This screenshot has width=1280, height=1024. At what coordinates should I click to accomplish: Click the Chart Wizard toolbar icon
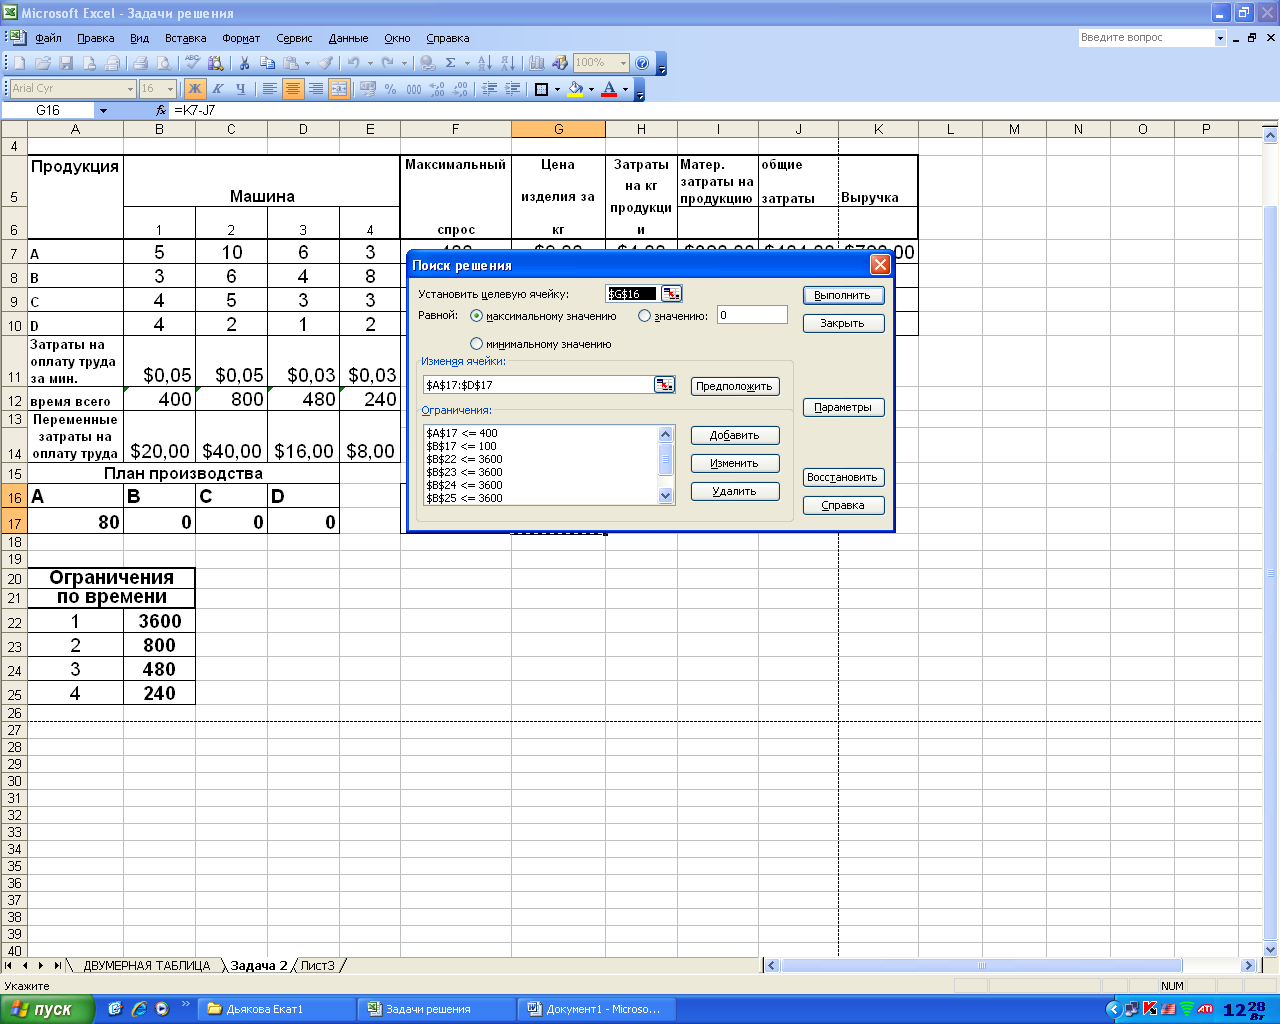tap(537, 63)
